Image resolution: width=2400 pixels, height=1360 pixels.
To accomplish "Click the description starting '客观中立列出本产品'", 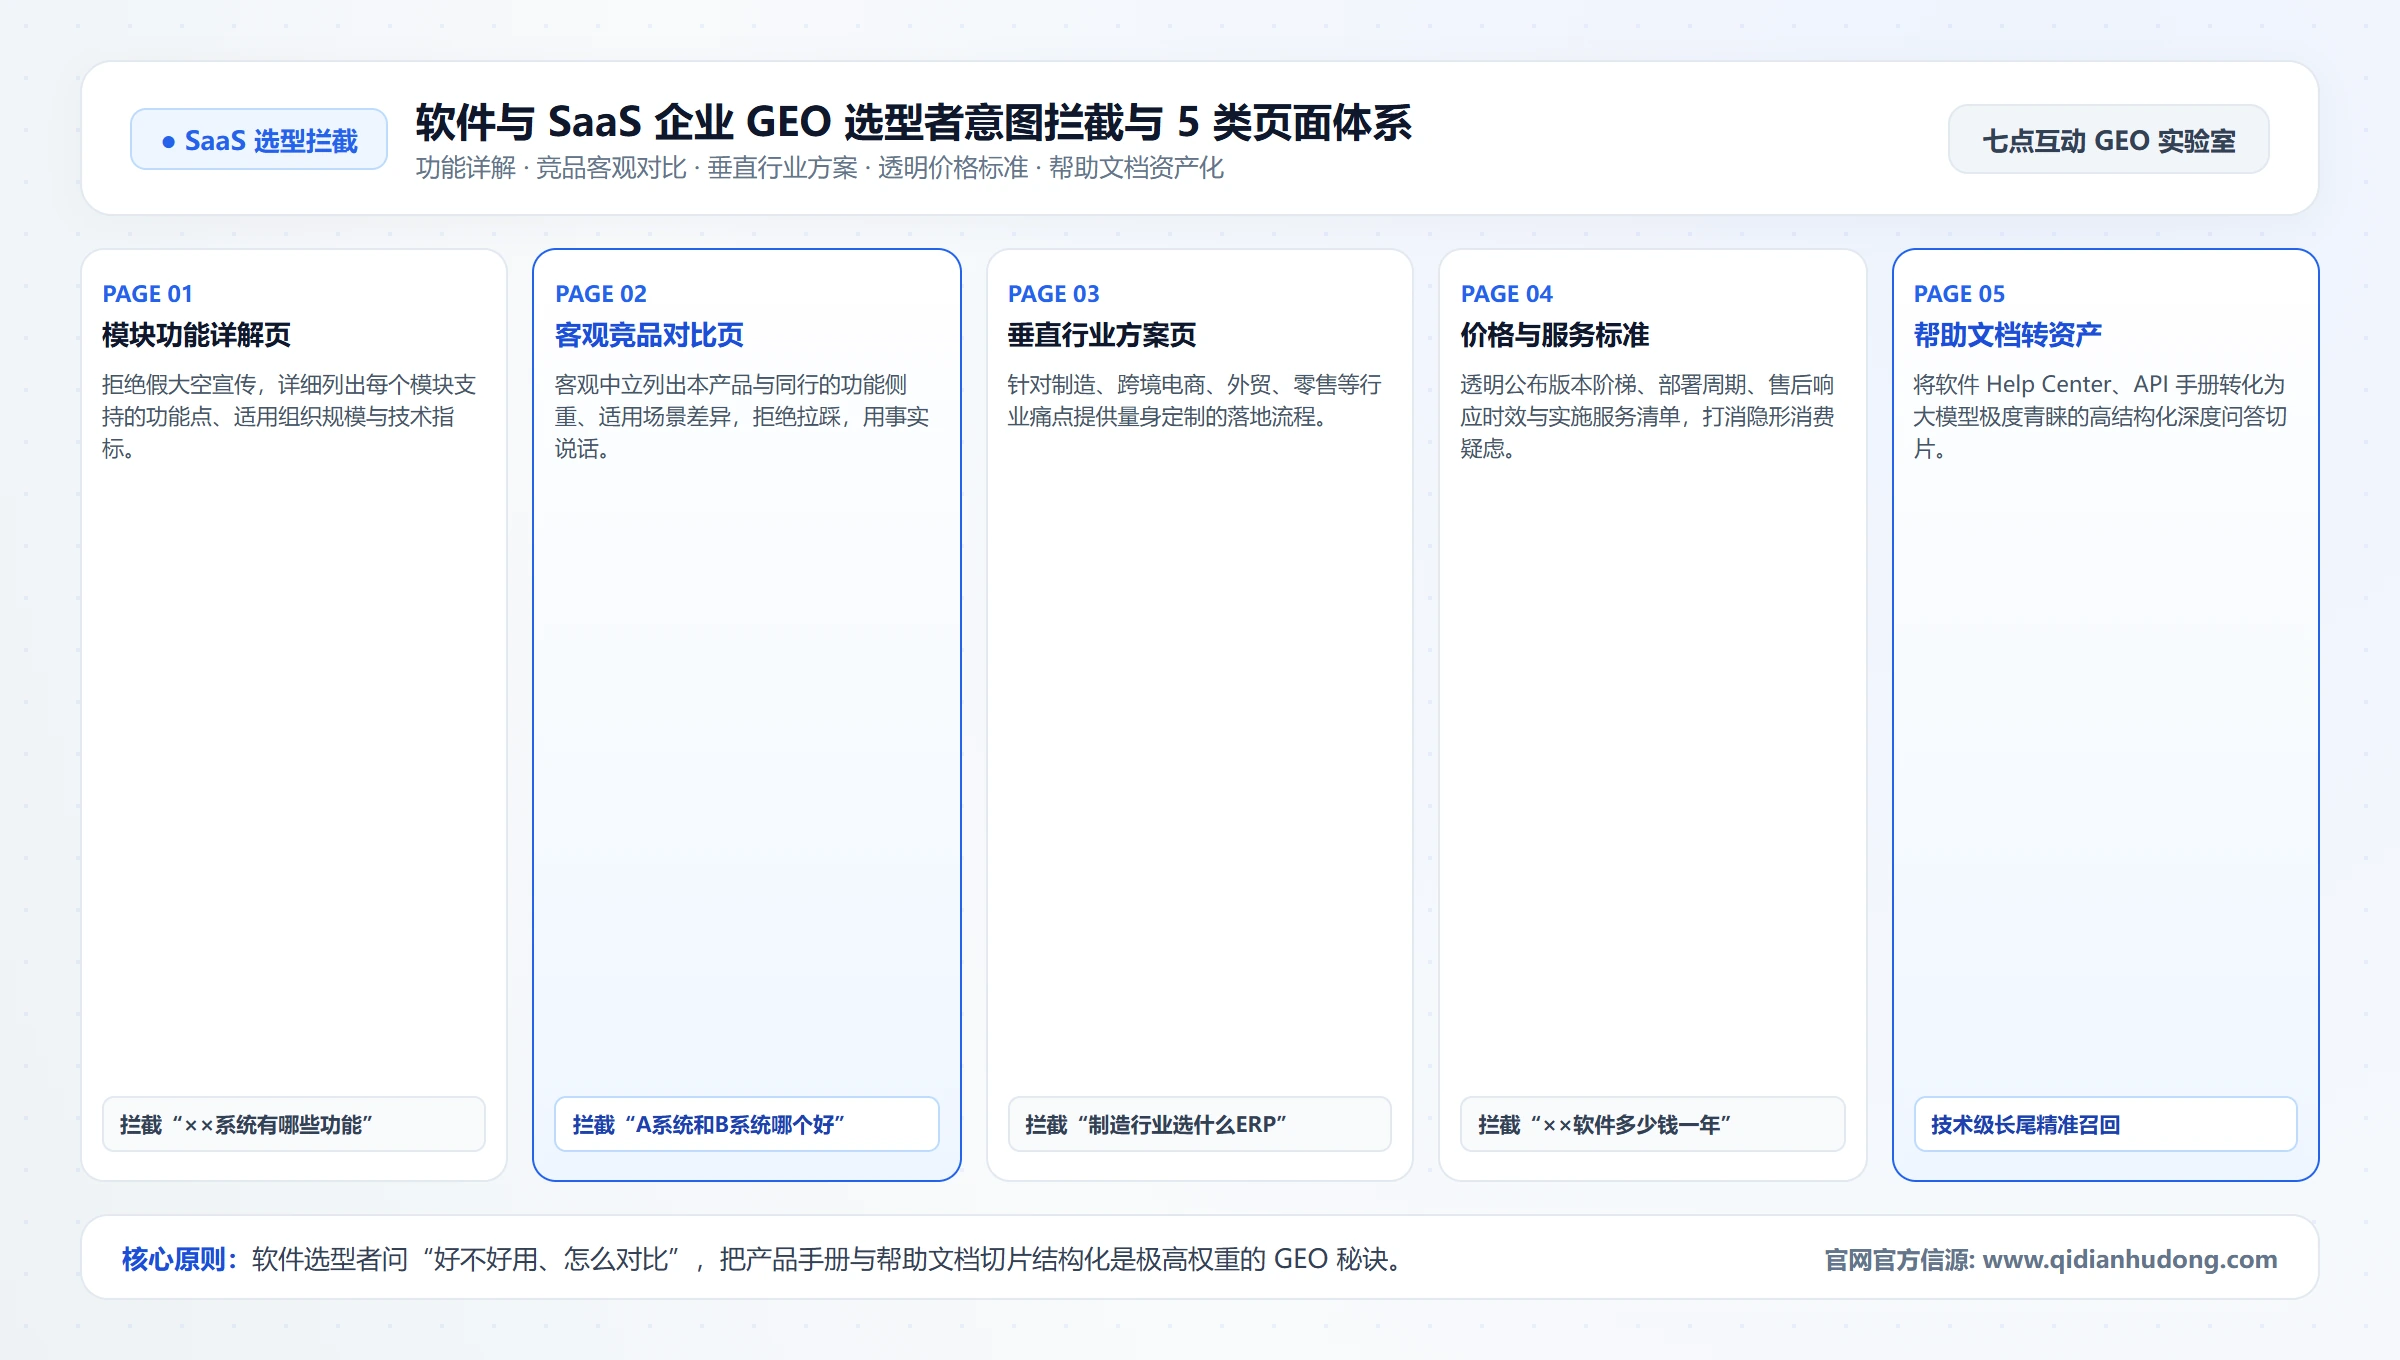I will (x=742, y=417).
